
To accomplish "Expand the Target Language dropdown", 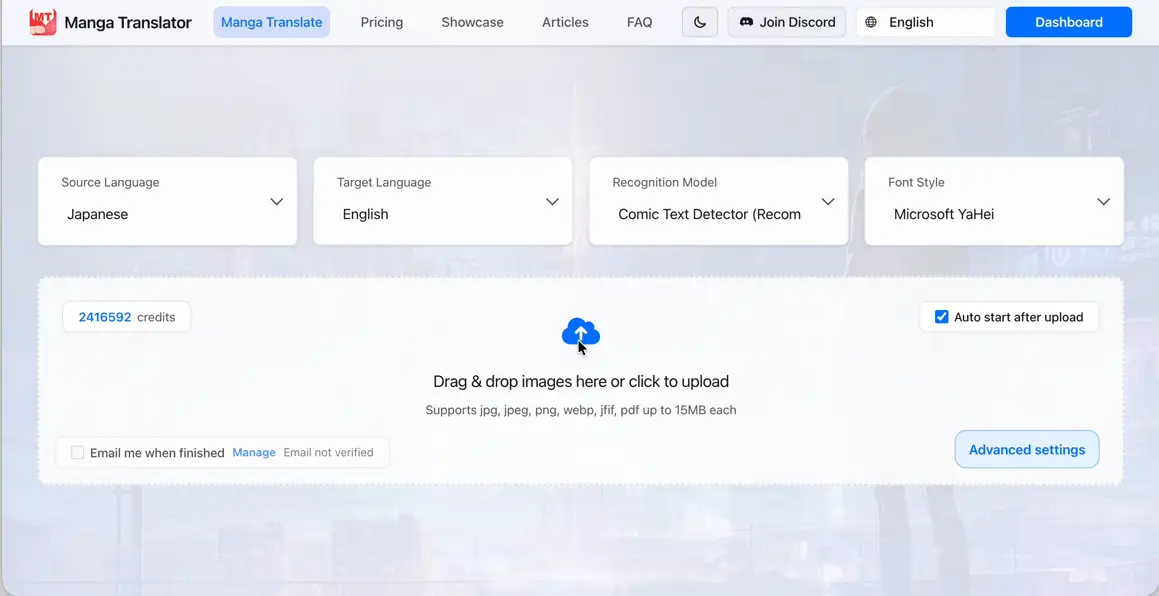I will [x=443, y=201].
